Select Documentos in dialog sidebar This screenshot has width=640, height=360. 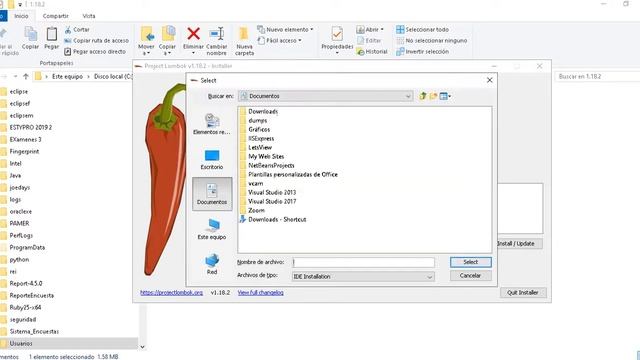(x=212, y=194)
